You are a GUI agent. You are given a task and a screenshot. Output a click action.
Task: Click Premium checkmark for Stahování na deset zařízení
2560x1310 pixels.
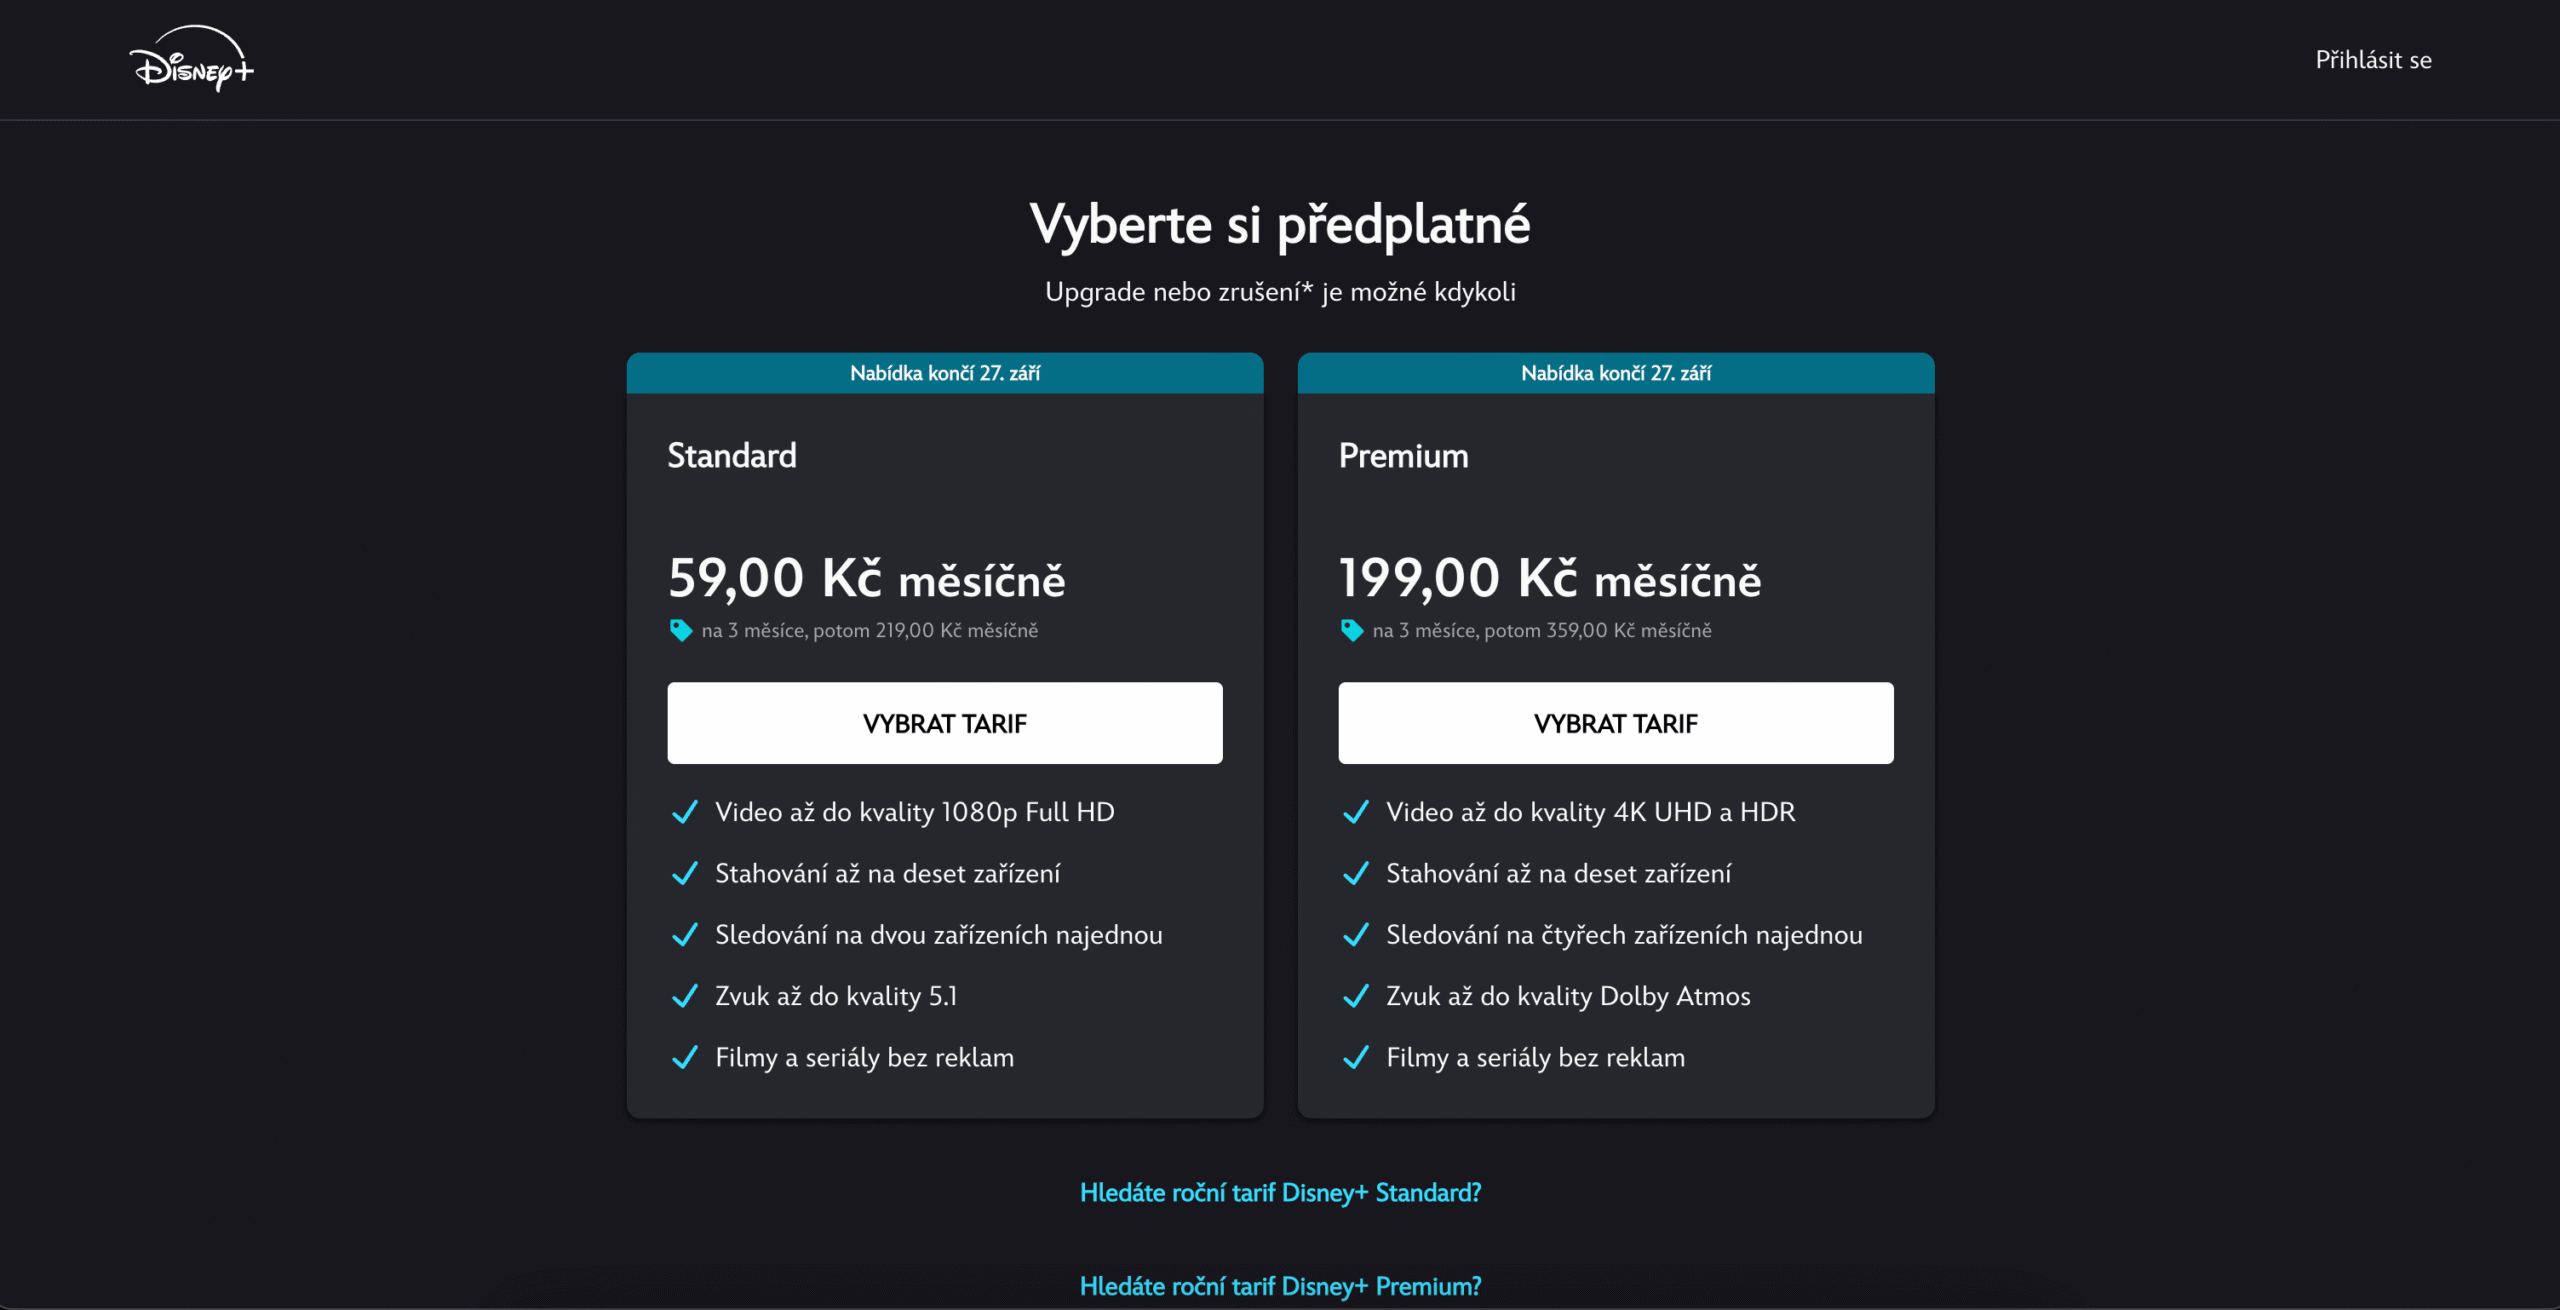1356,874
